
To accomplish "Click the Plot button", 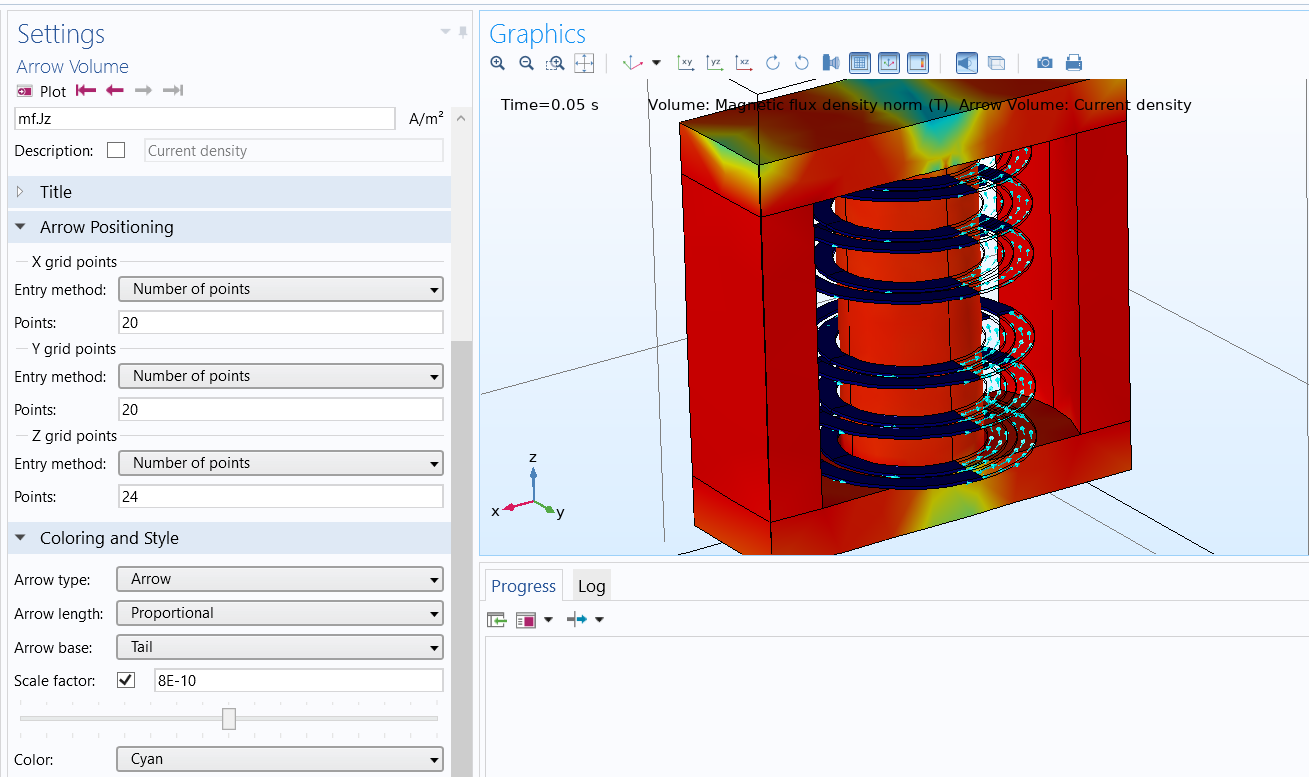I will click(42, 91).
